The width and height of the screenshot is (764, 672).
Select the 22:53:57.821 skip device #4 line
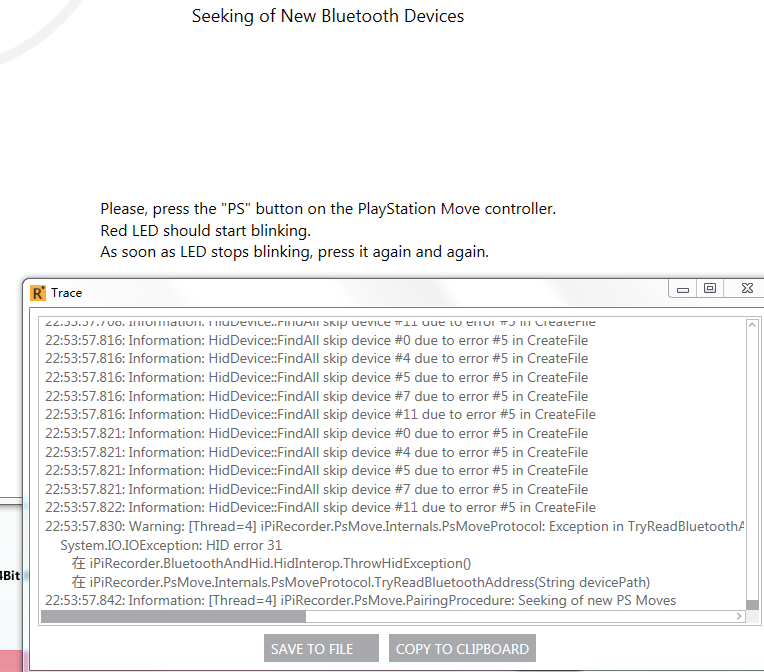[316, 452]
